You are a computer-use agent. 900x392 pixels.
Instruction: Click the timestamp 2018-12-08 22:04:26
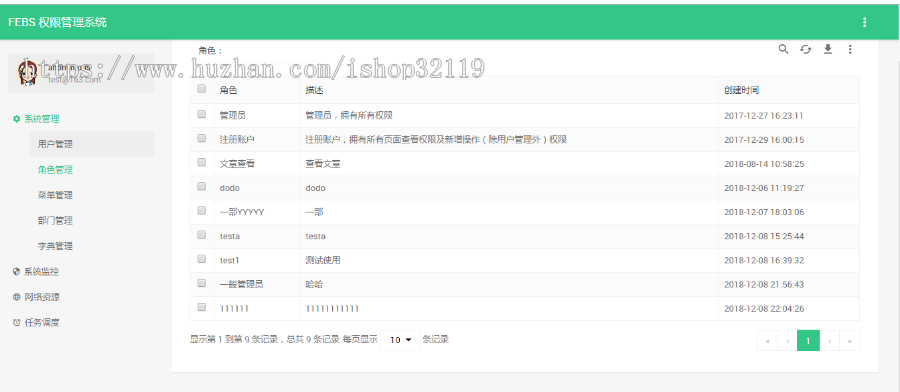(x=764, y=308)
